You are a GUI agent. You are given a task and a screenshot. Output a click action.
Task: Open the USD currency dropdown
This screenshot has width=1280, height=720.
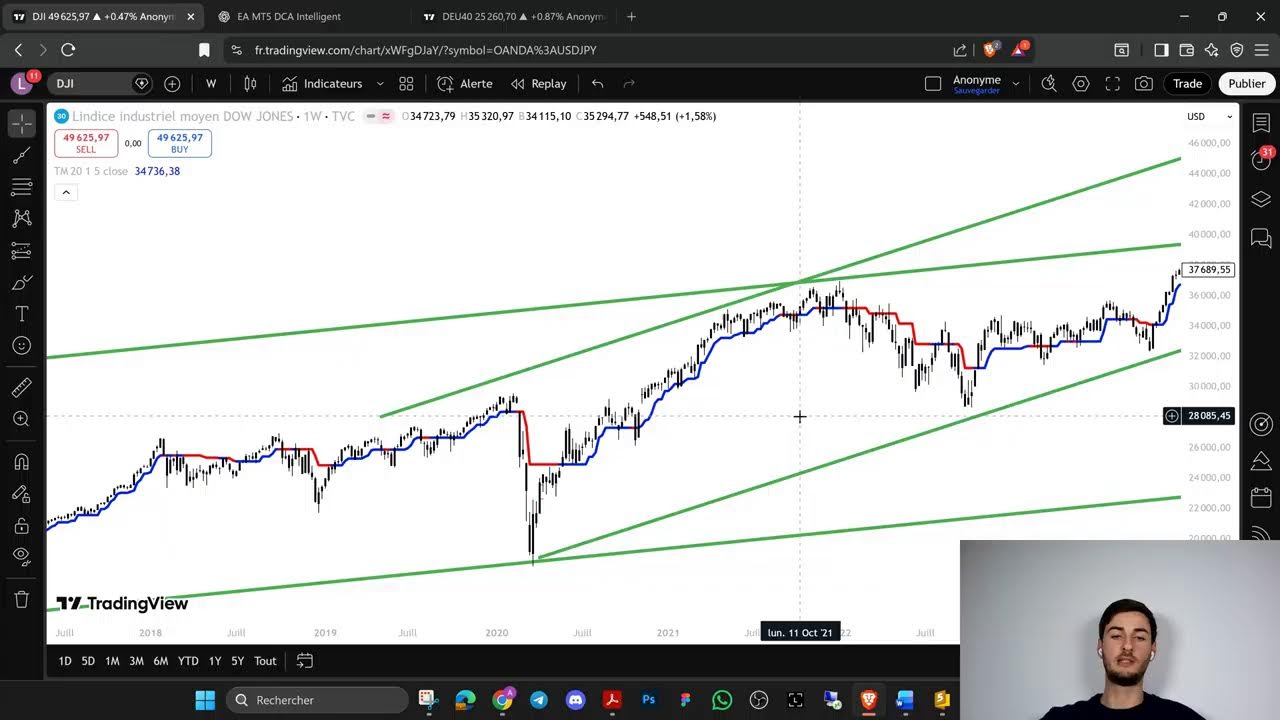click(1209, 117)
